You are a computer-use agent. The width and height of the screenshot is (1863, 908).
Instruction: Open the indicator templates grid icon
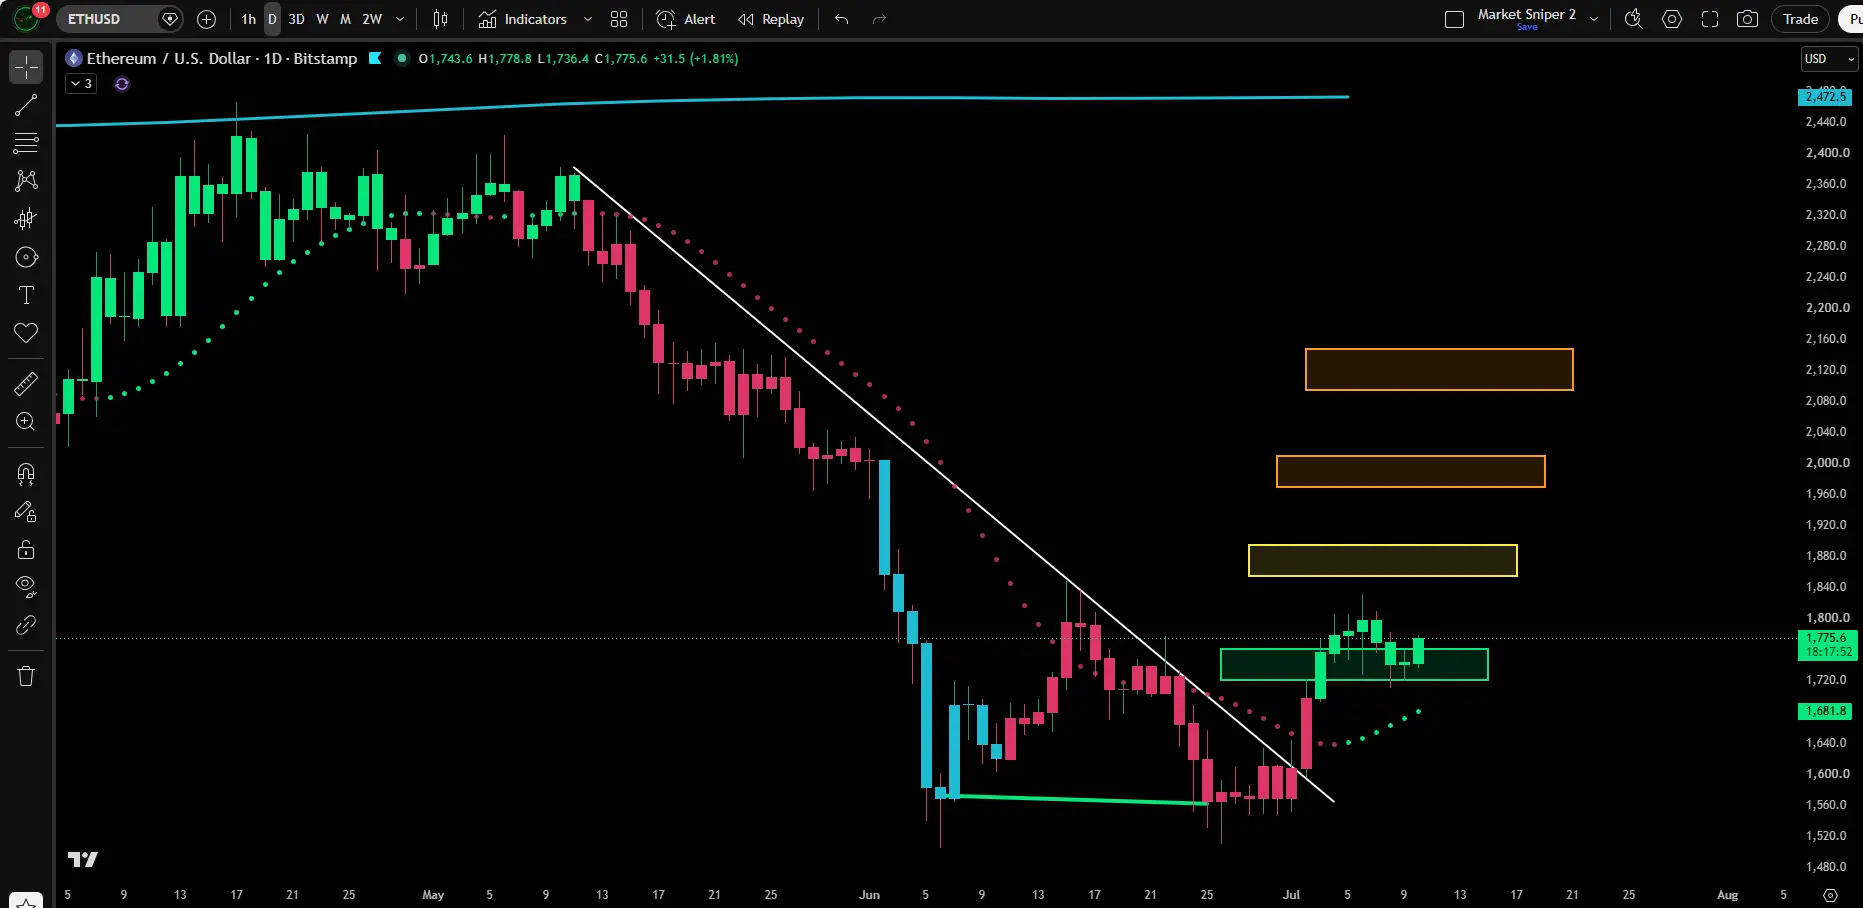(619, 19)
